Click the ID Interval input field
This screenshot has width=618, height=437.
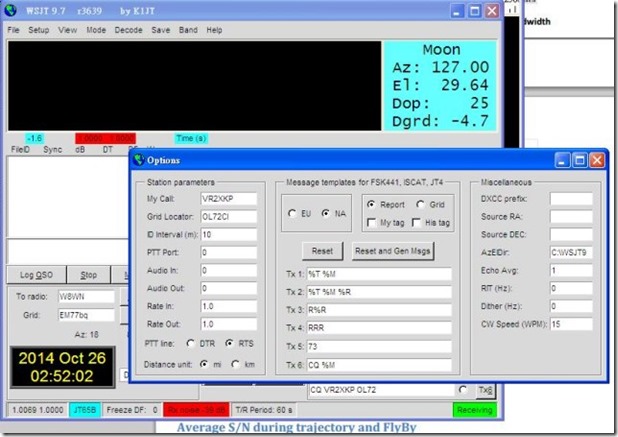click(229, 234)
